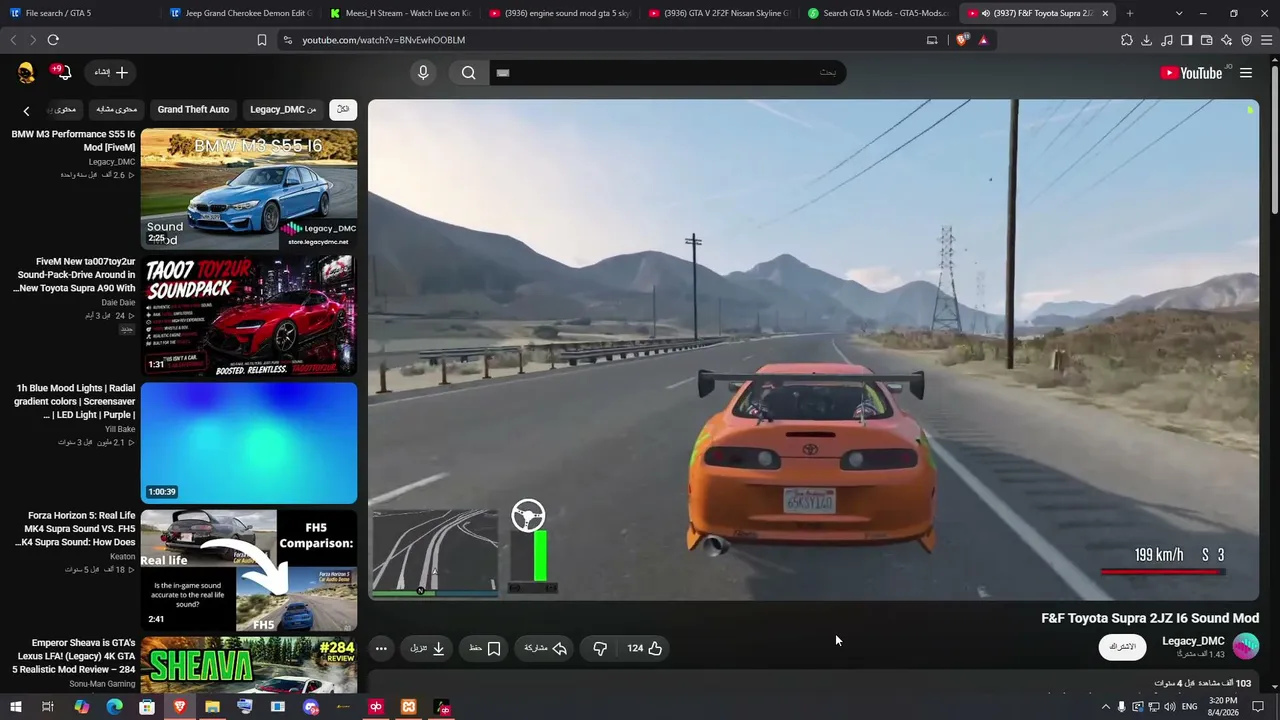Screen dimensions: 1280x720
Task: Open the taskbar volume control
Action: point(1170,707)
